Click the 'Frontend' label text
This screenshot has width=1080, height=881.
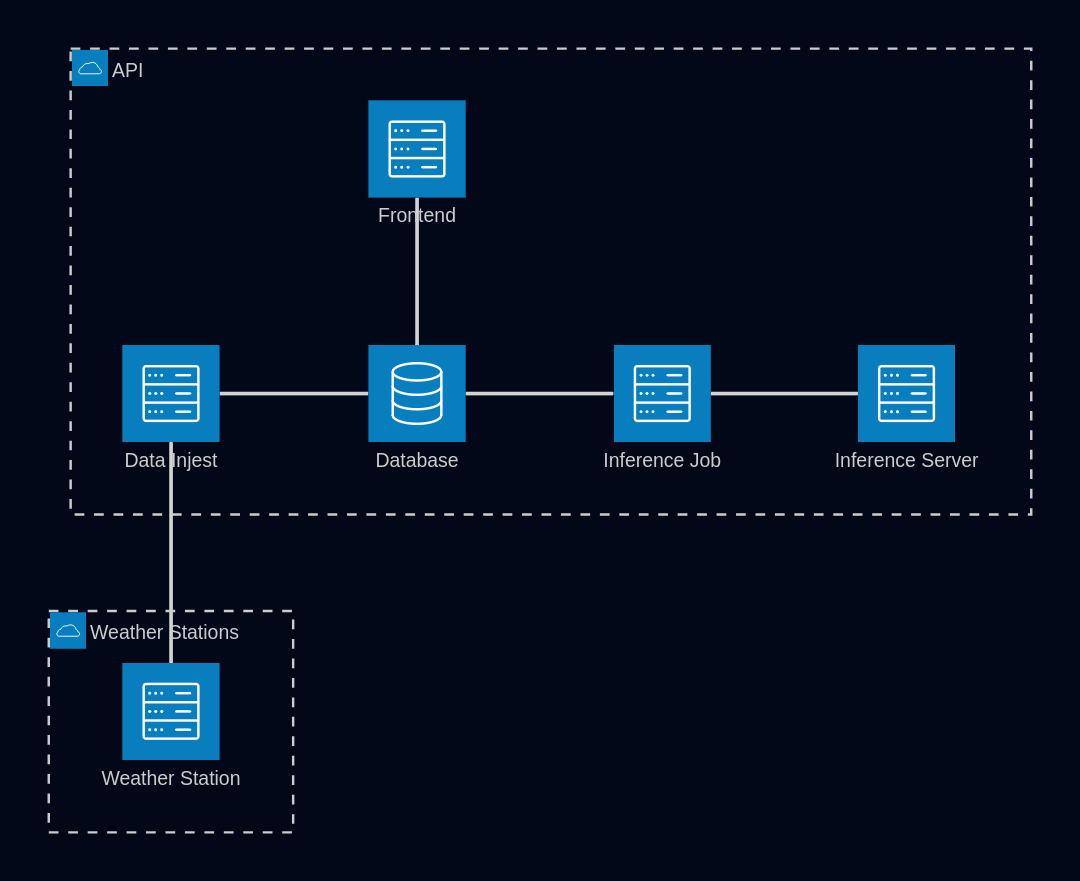(x=417, y=216)
